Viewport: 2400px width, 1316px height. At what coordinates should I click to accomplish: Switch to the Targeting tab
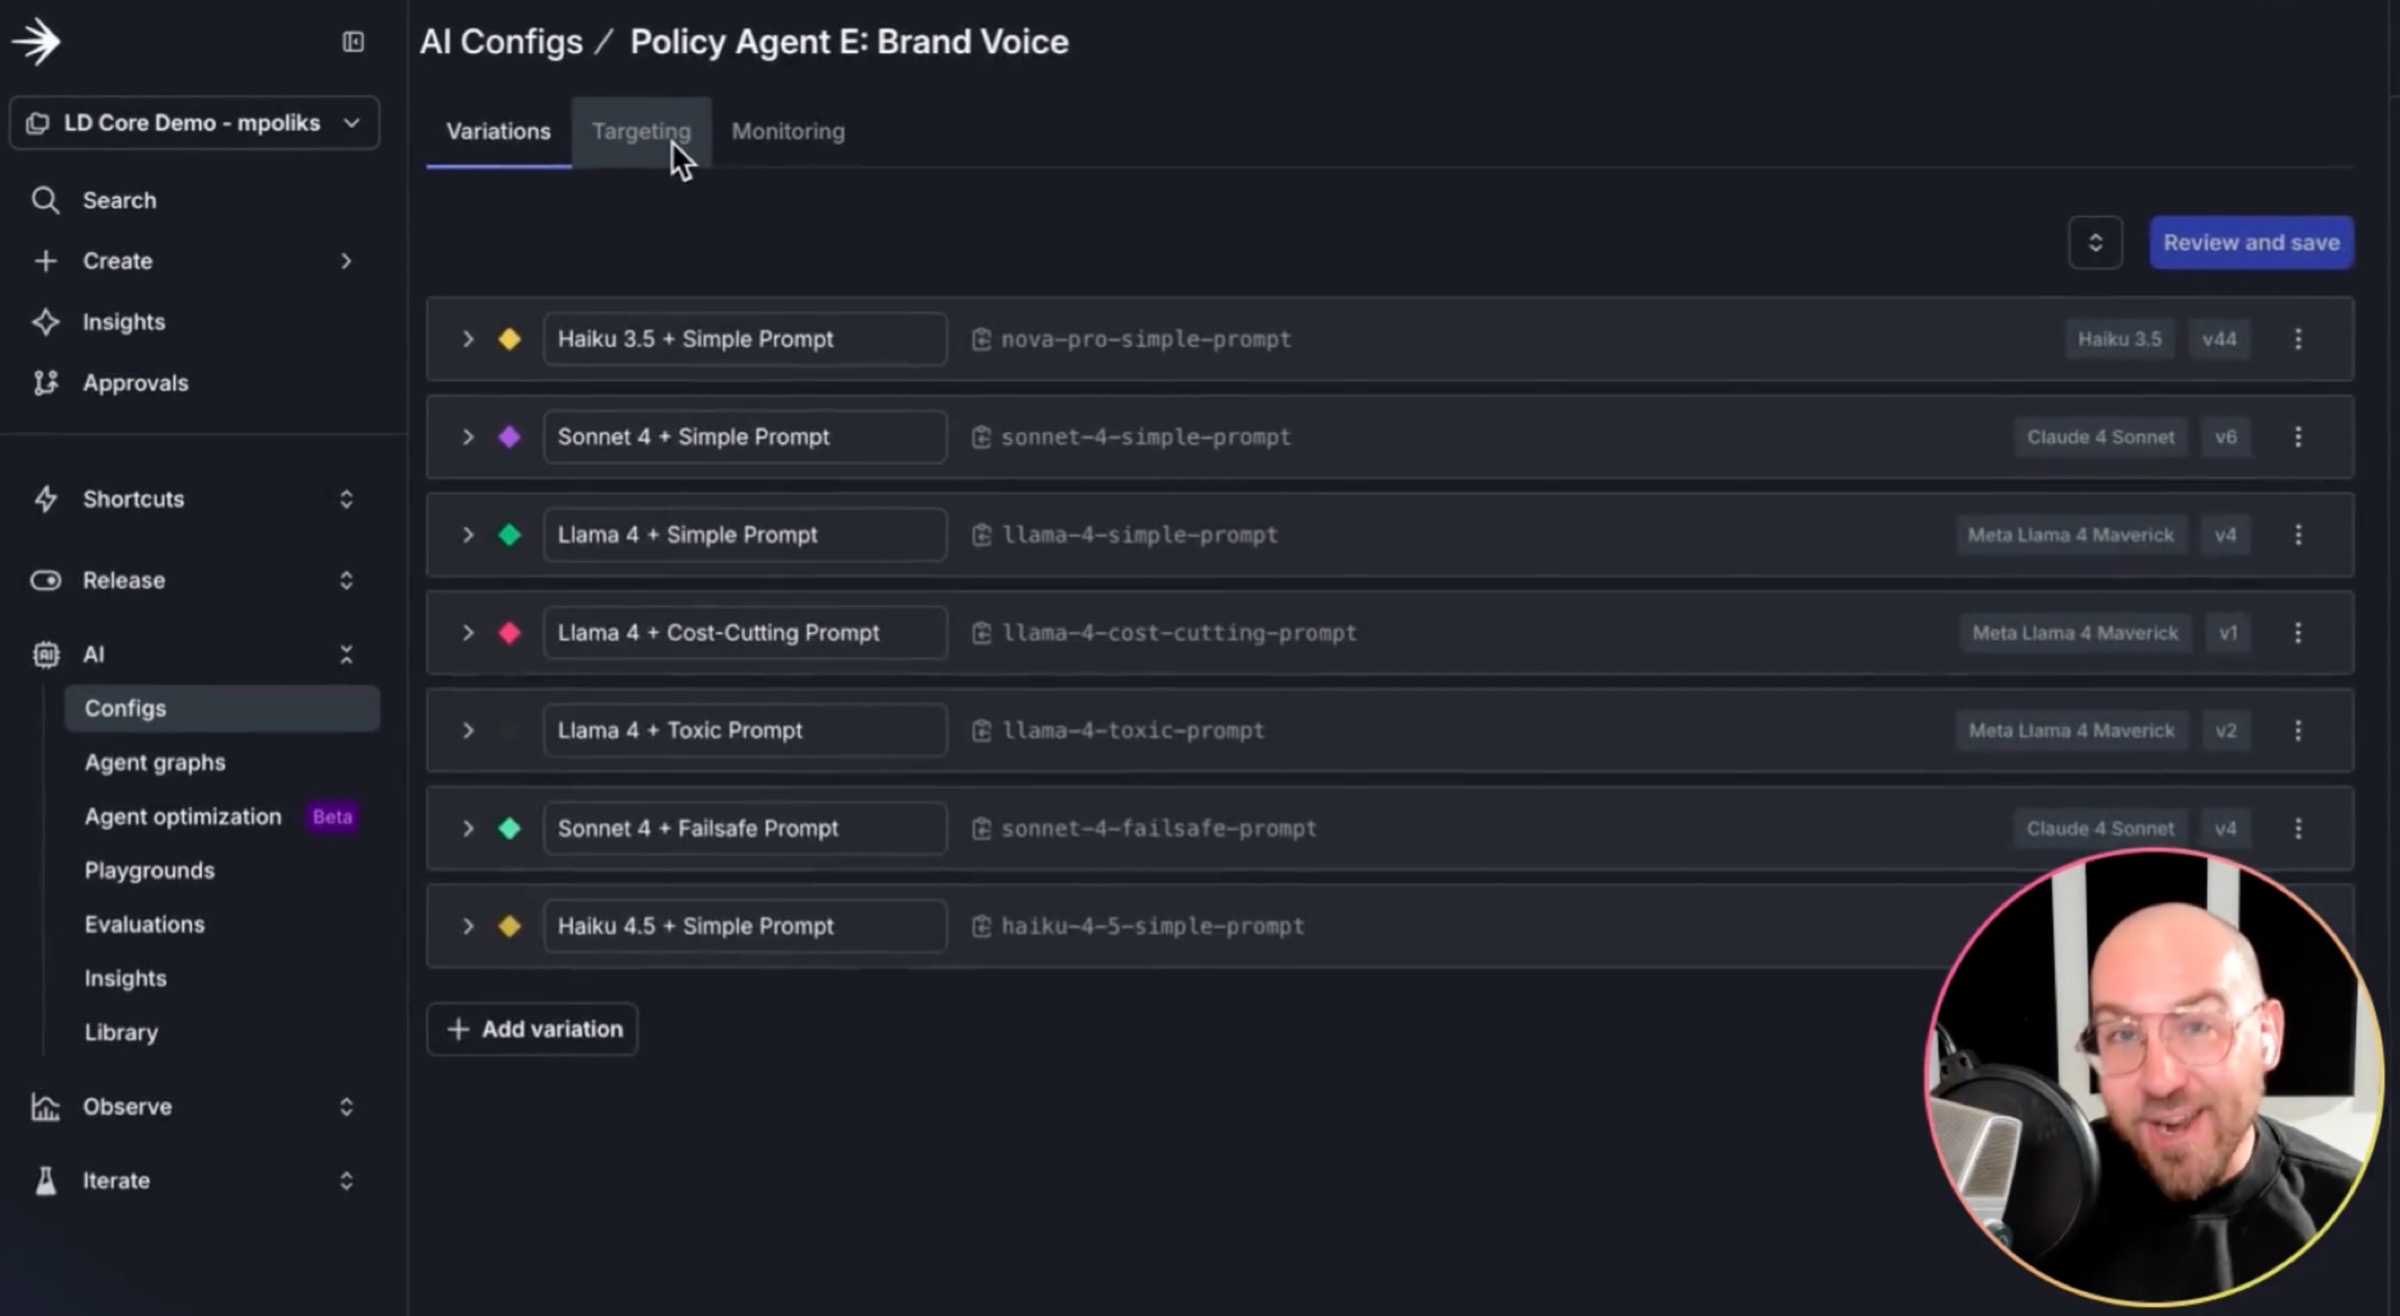coord(641,131)
